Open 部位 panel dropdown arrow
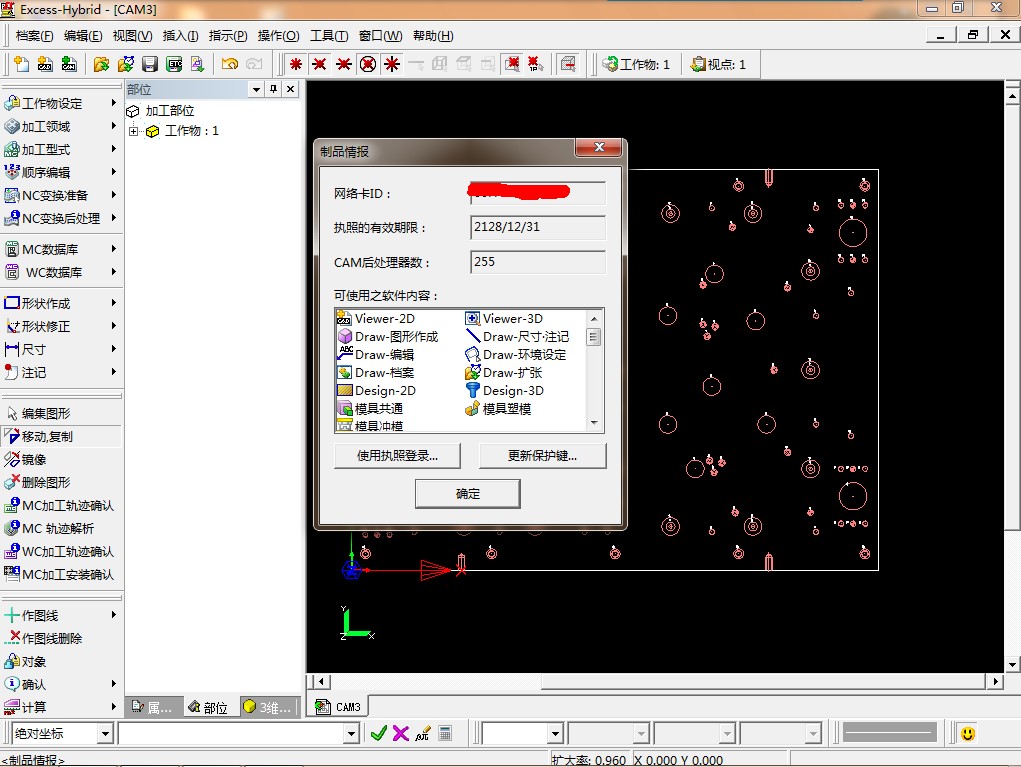 tap(257, 89)
